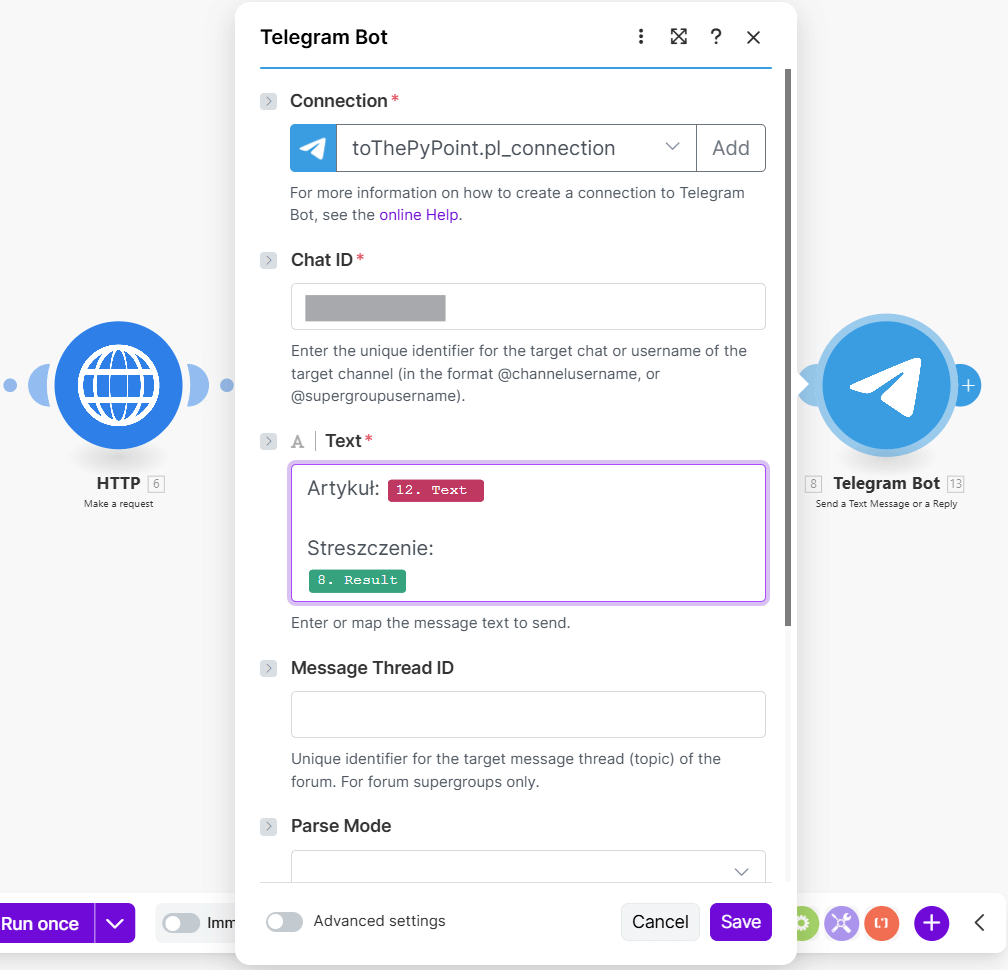The width and height of the screenshot is (1008, 970).
Task: Open the toThePyPoint.pl_connection dropdown
Action: [516, 148]
